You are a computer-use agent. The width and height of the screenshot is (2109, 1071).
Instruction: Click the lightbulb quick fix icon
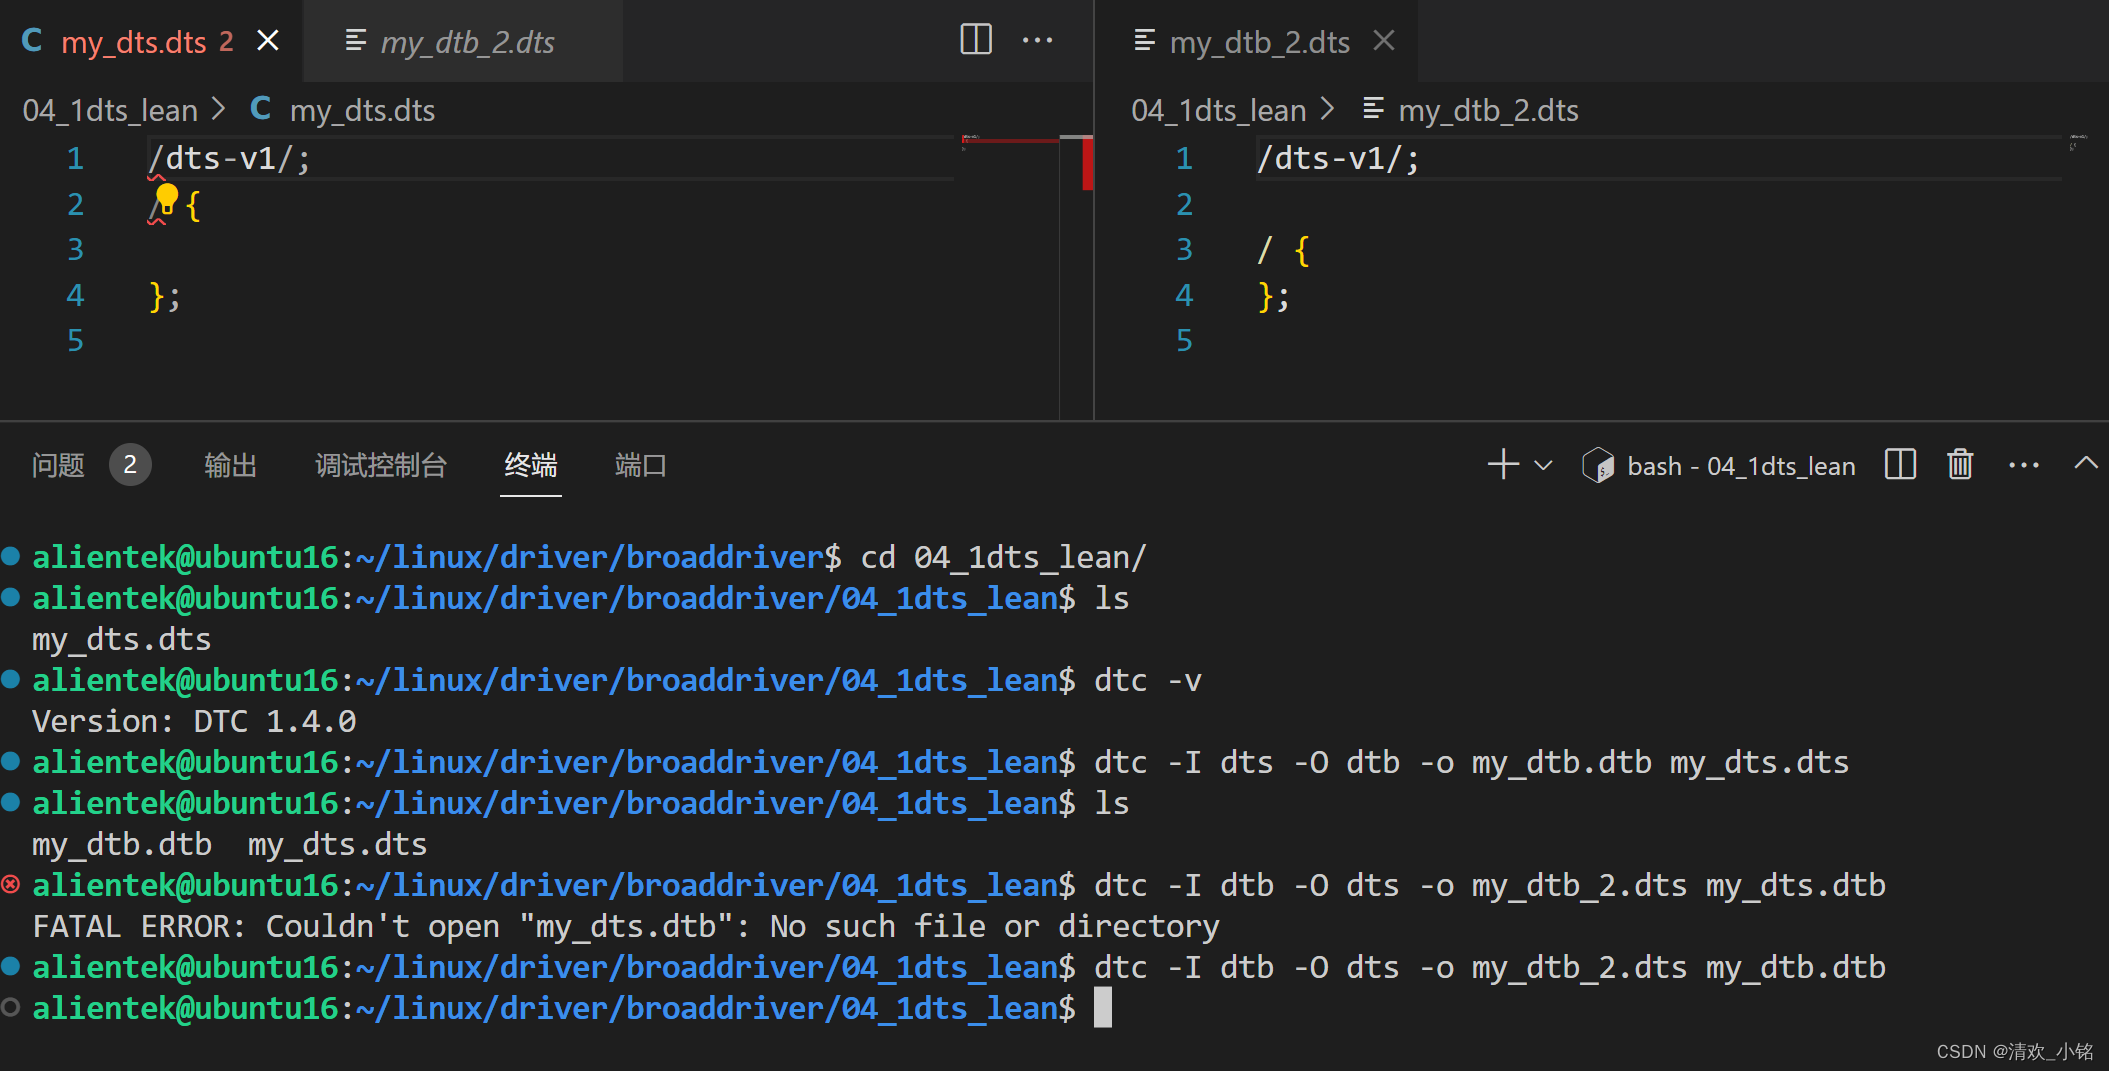click(167, 198)
